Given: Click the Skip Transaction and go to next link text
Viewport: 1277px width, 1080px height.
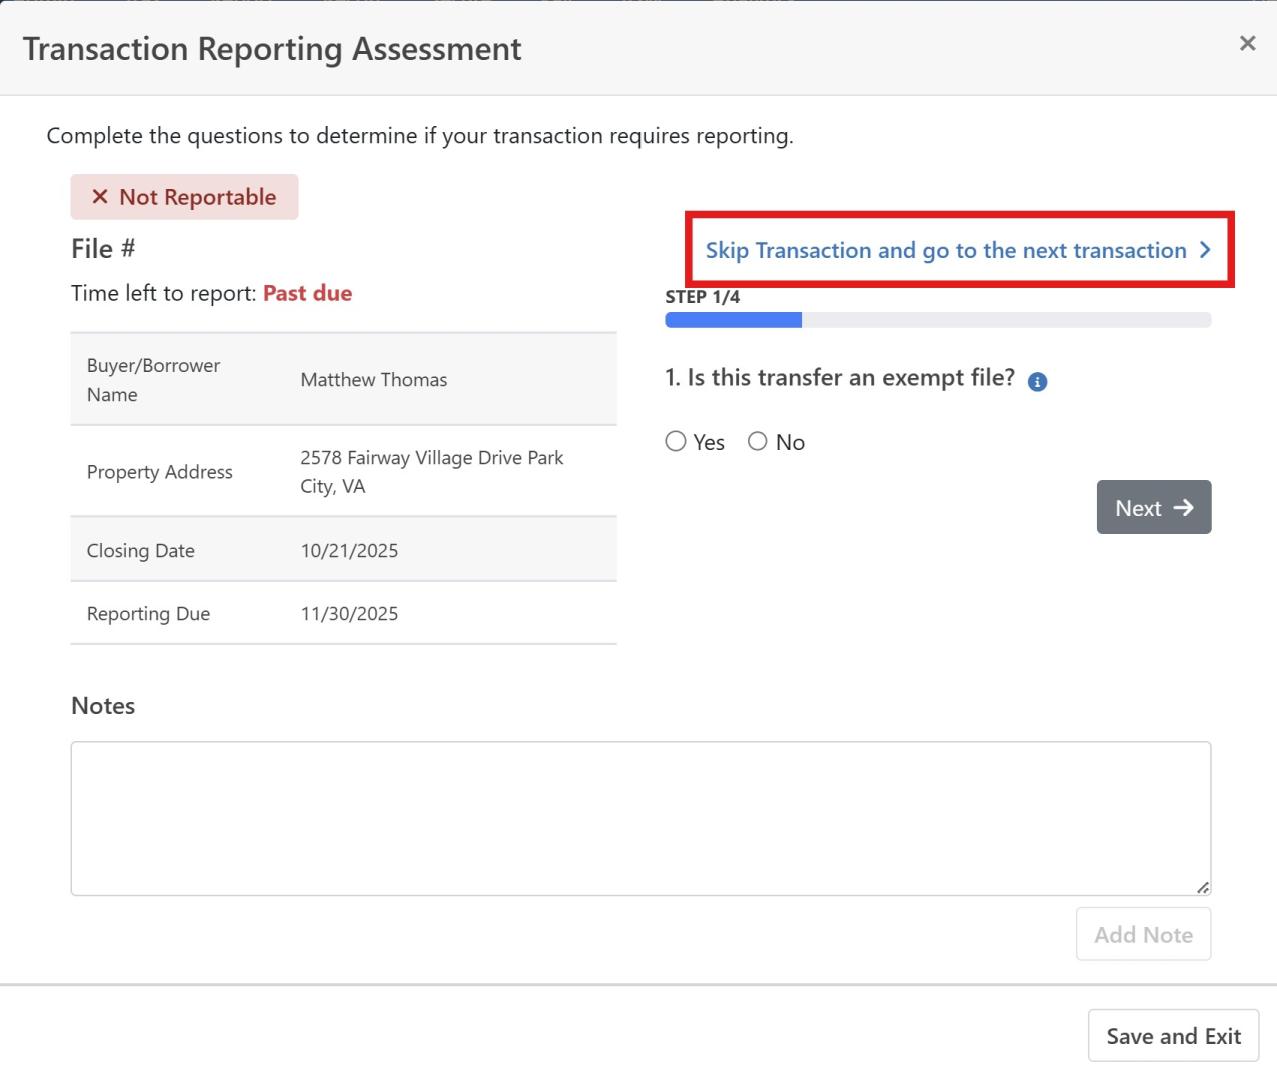Looking at the screenshot, I should (x=945, y=250).
